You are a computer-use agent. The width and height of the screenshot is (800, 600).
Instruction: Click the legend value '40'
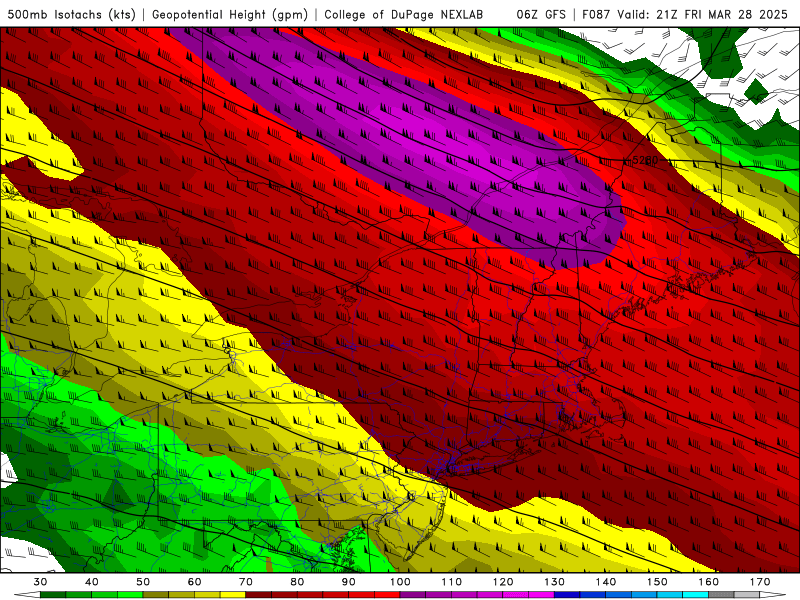[x=92, y=582]
